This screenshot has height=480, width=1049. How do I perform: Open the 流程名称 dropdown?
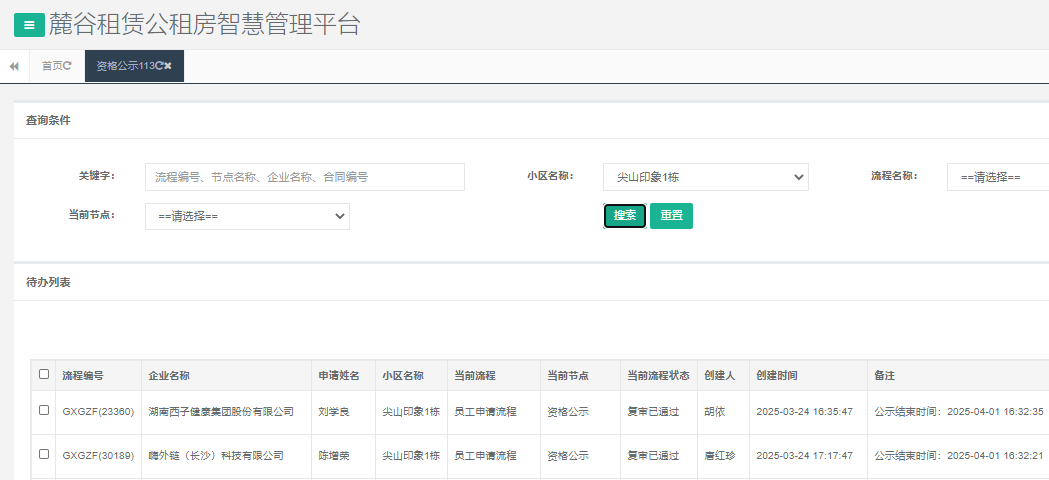click(997, 177)
